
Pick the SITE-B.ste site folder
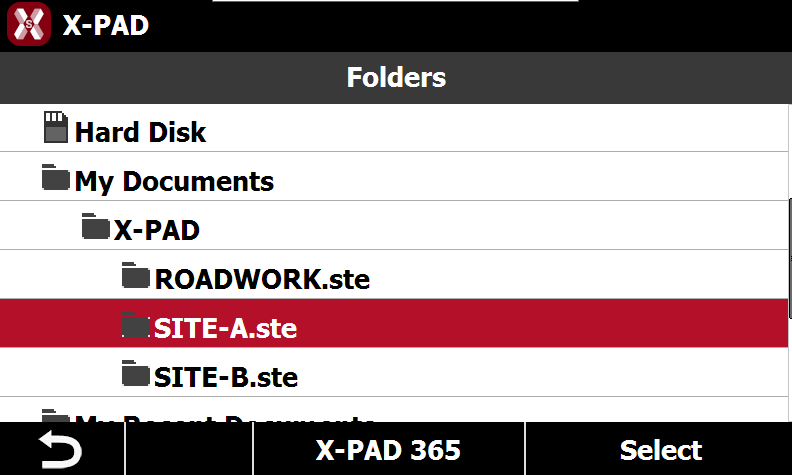coord(394,372)
